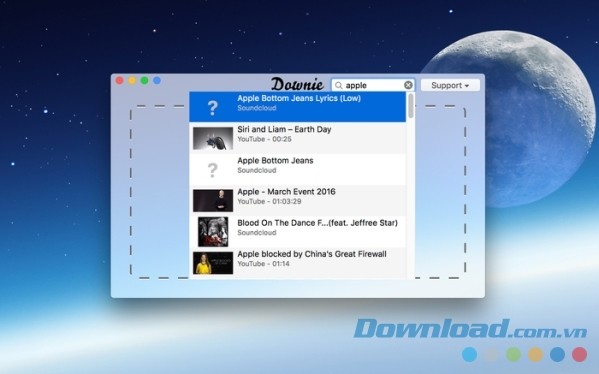This screenshot has width=599, height=374.
Task: Click the YouTube - 01:14 subtitle
Action: coord(264,264)
